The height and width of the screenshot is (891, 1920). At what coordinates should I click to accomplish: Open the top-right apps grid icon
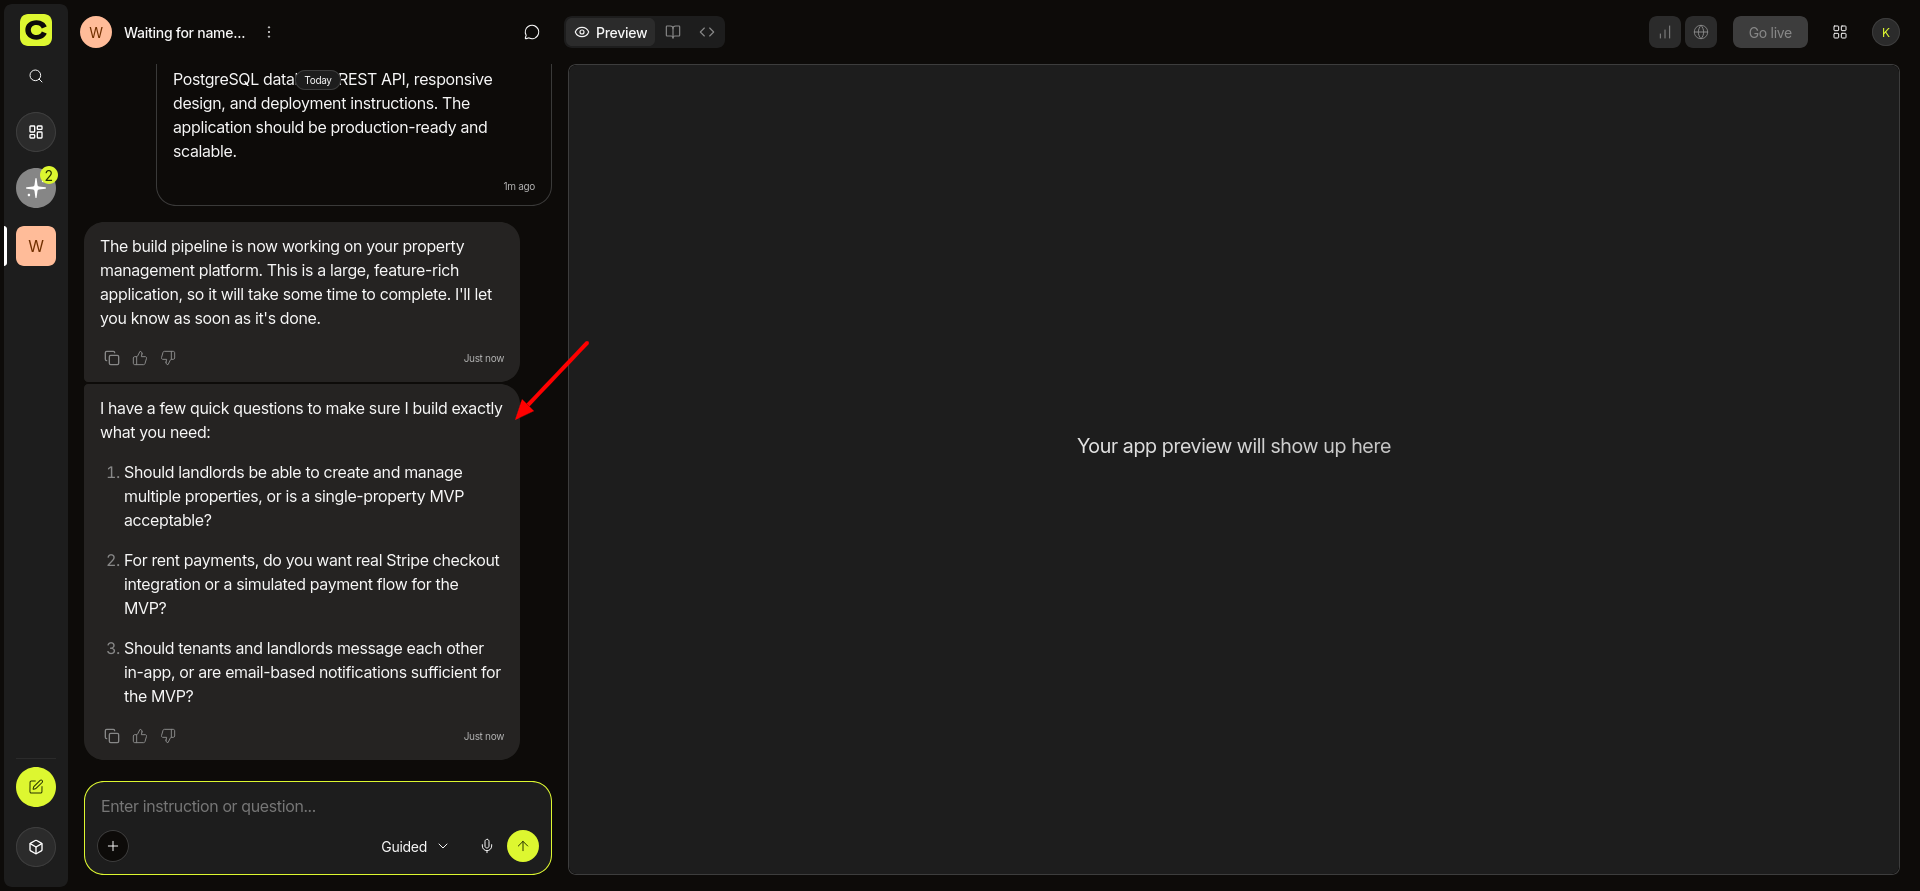tap(1840, 32)
